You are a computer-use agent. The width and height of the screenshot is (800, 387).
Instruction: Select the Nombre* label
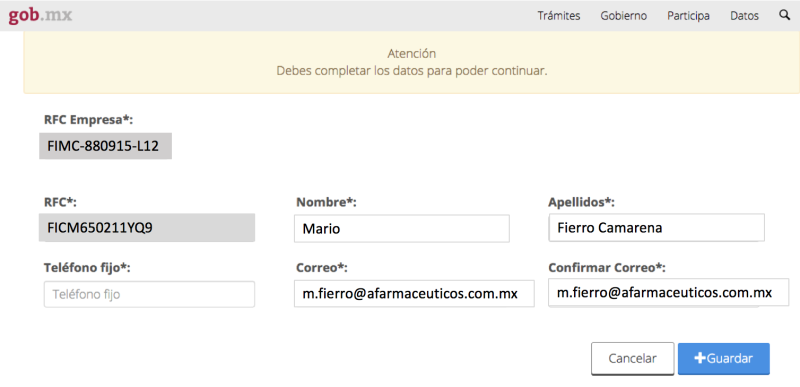(326, 202)
